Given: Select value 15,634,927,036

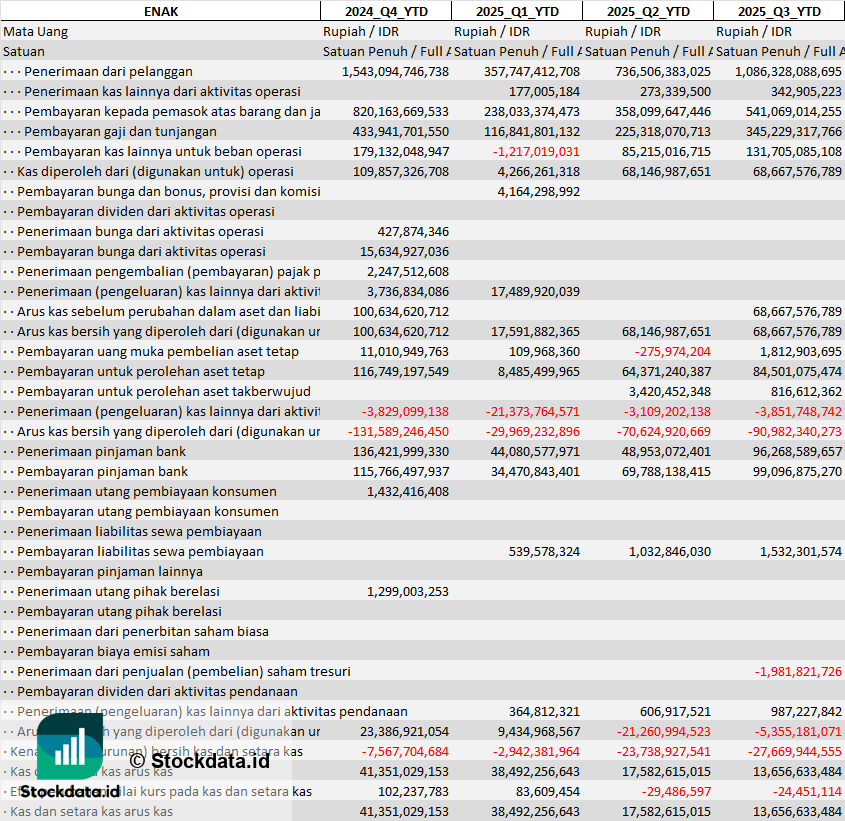Looking at the screenshot, I should [x=405, y=251].
